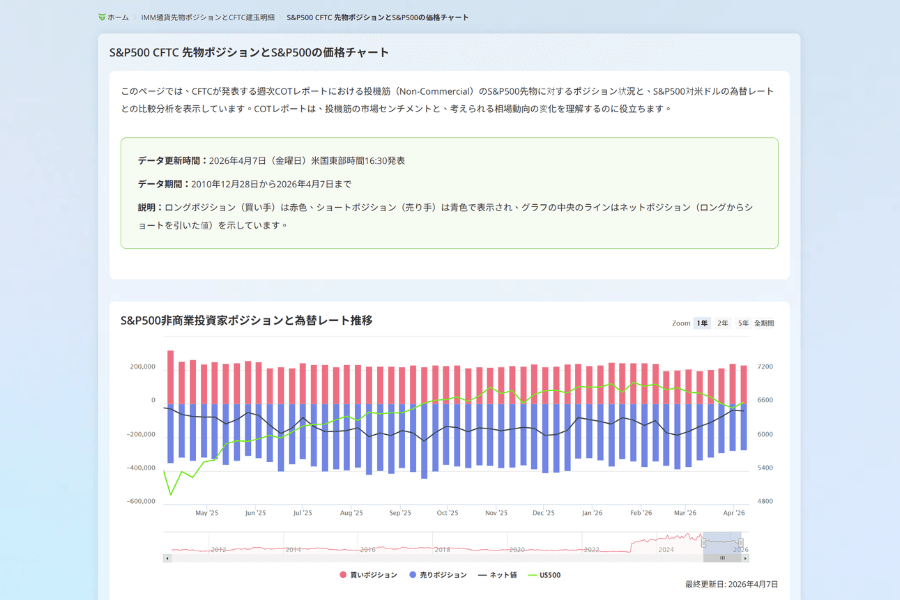Select the 全期間 zoom option

765,323
